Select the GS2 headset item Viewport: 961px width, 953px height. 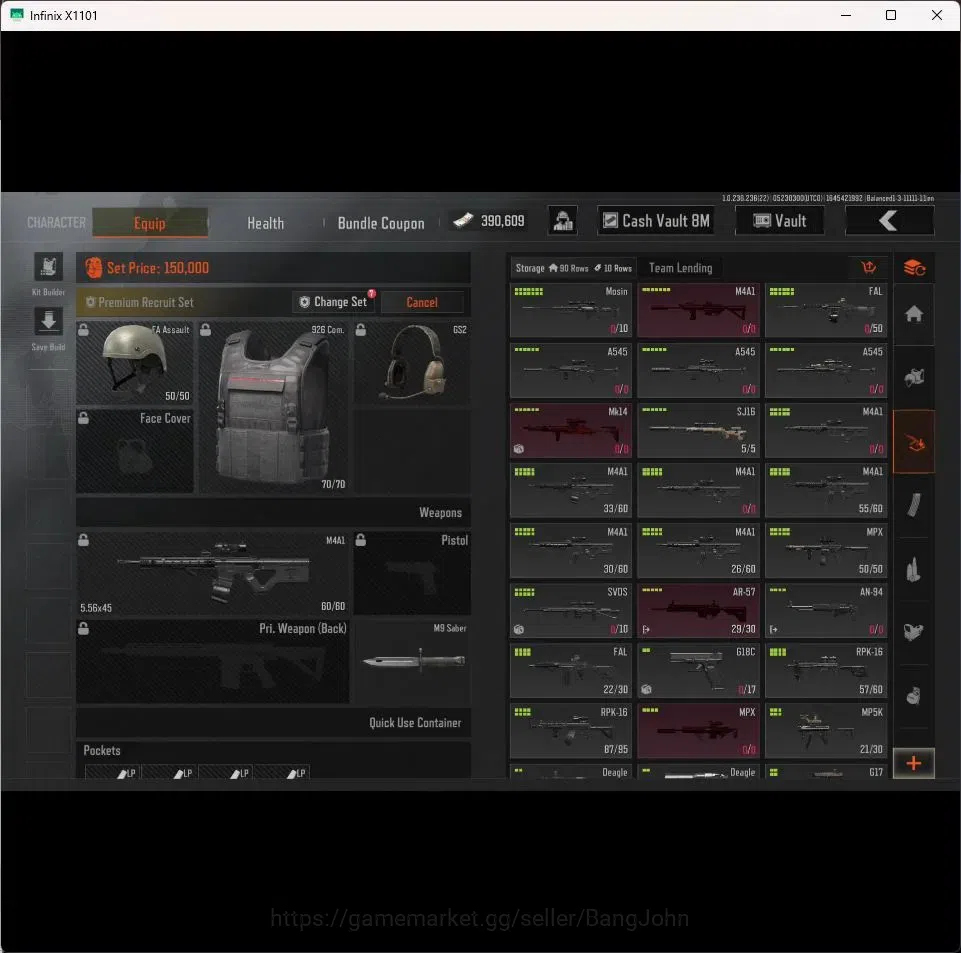pos(412,363)
